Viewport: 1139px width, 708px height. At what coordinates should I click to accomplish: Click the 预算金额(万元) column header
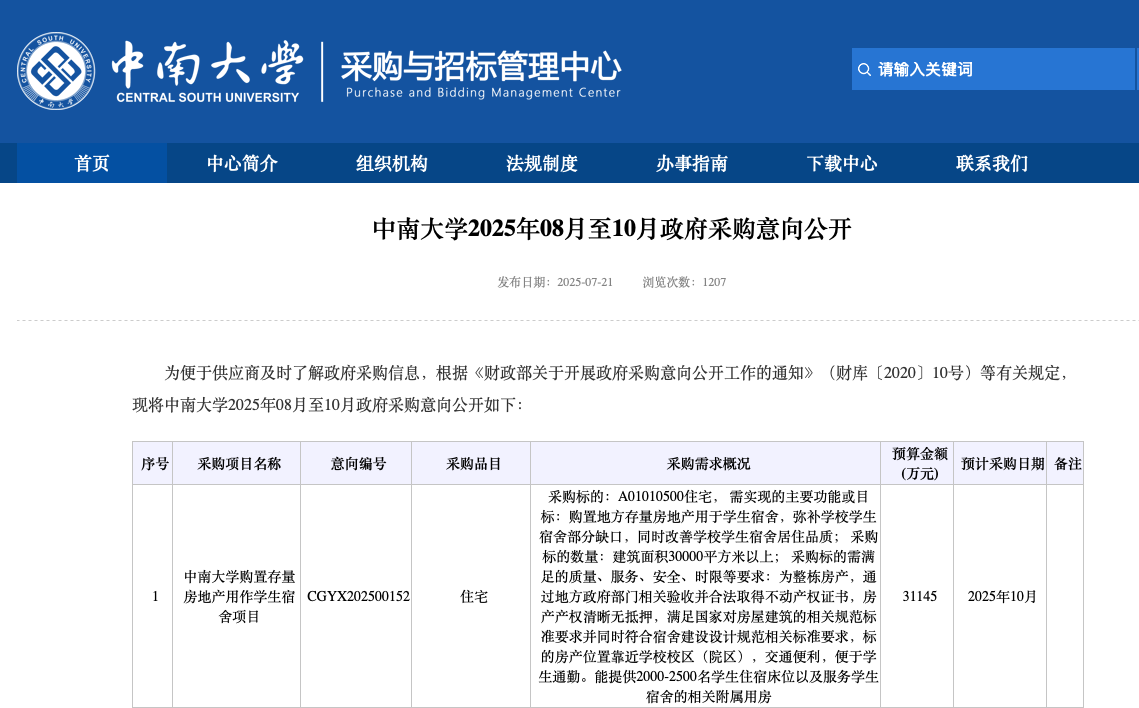pyautogui.click(x=919, y=463)
